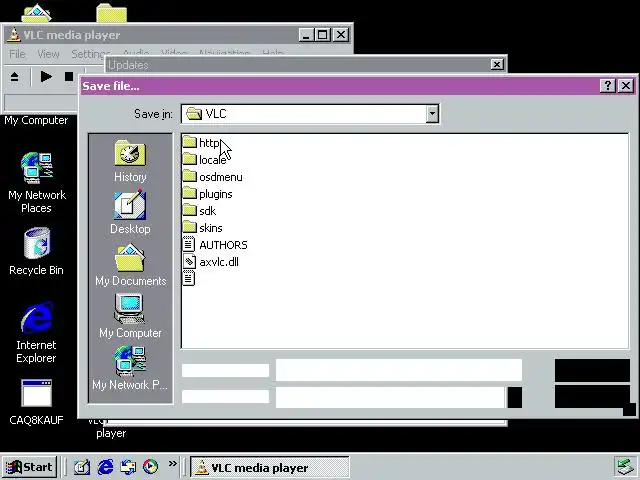640x480 pixels.
Task: Select Recycle Bin desktop icon
Action: [x=36, y=251]
